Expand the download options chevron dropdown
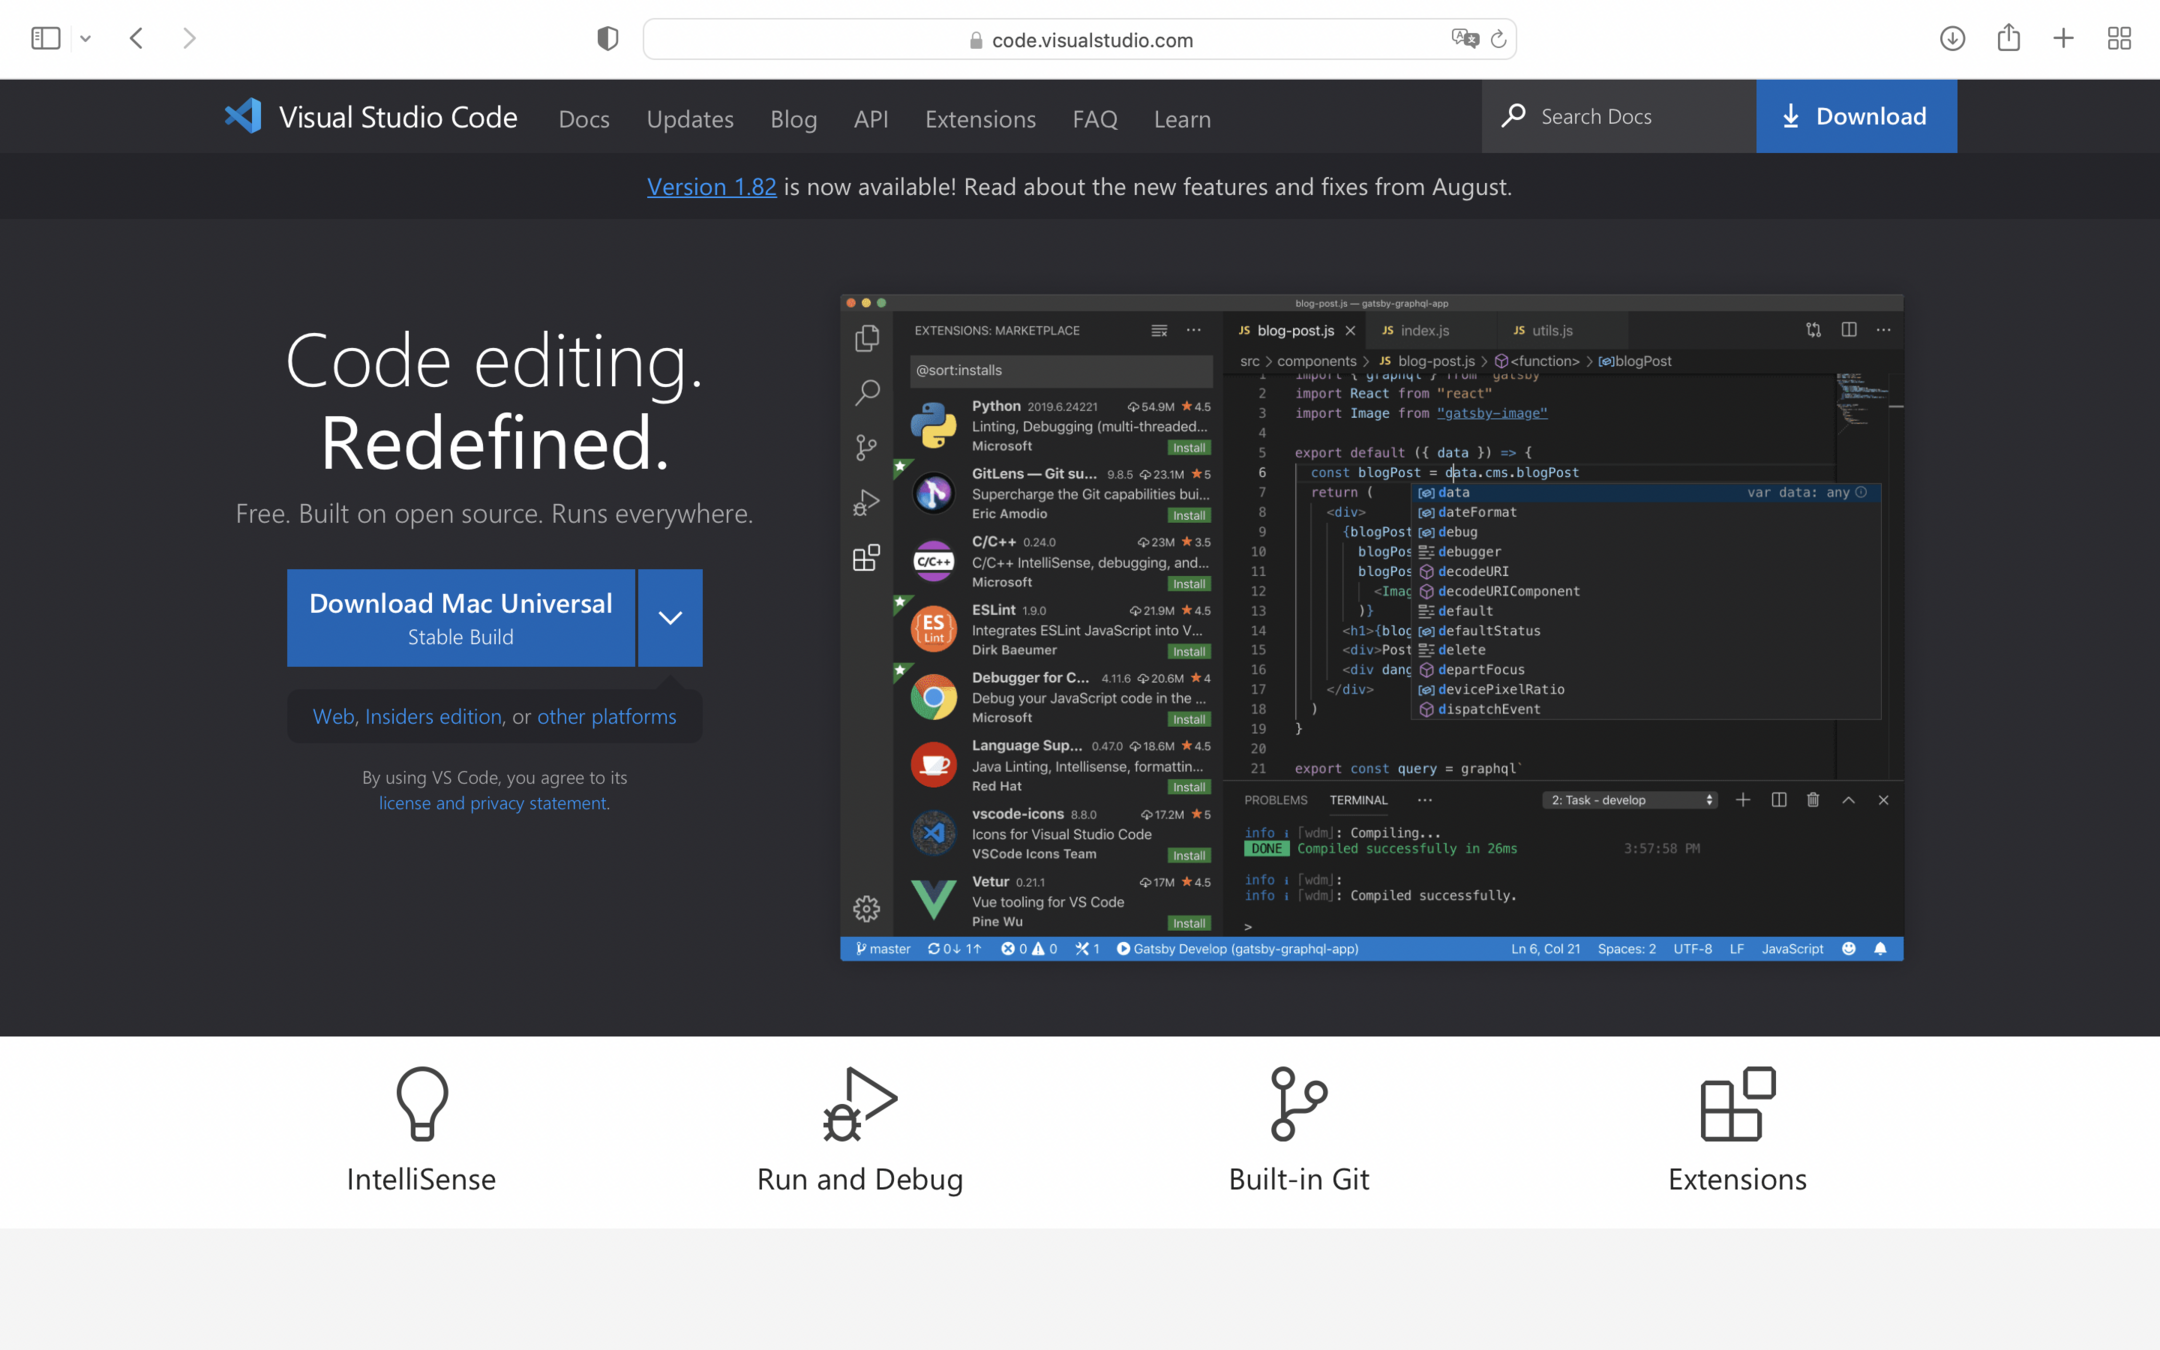Screen dimensions: 2160x1350 (670, 618)
